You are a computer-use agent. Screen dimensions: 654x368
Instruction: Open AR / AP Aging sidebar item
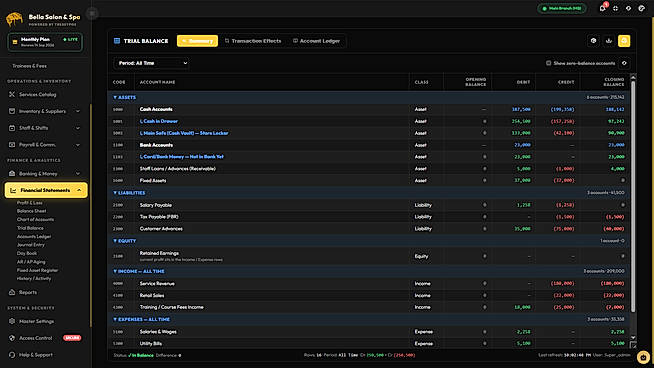point(31,262)
